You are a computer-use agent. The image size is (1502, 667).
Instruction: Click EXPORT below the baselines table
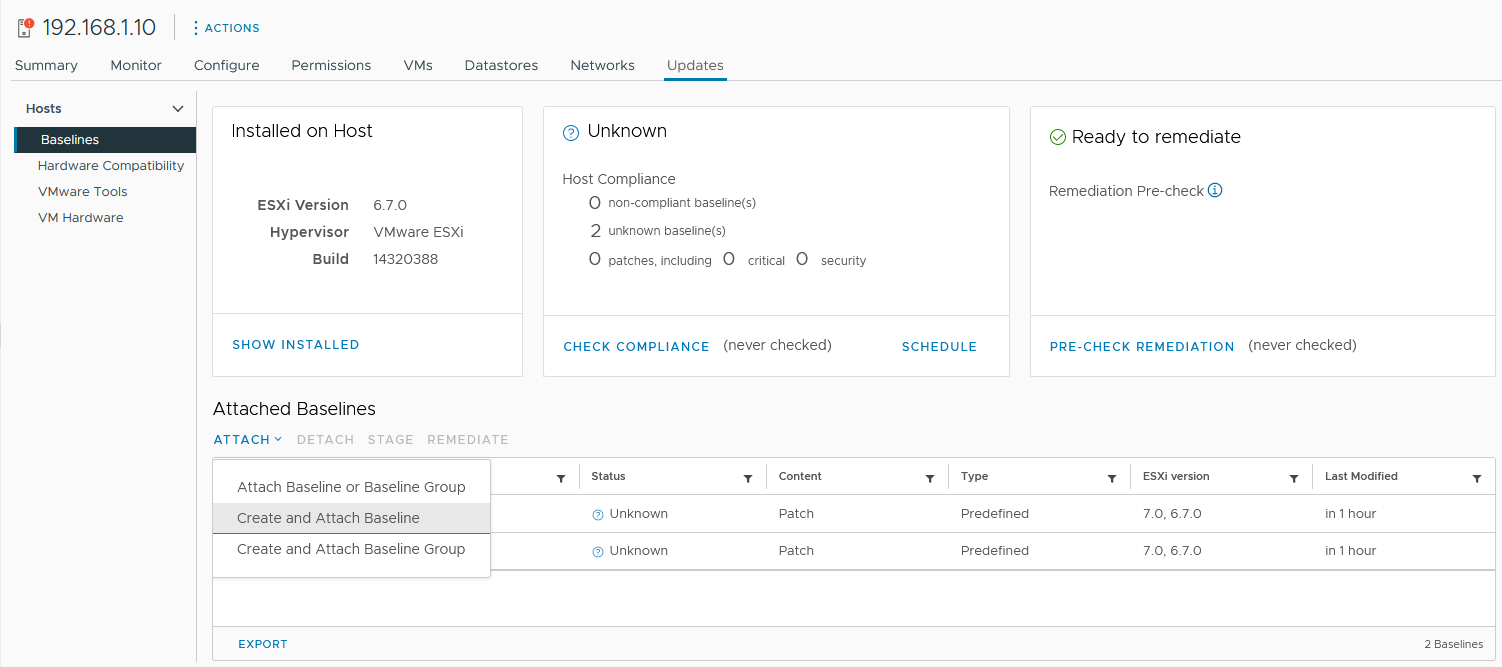click(x=263, y=644)
